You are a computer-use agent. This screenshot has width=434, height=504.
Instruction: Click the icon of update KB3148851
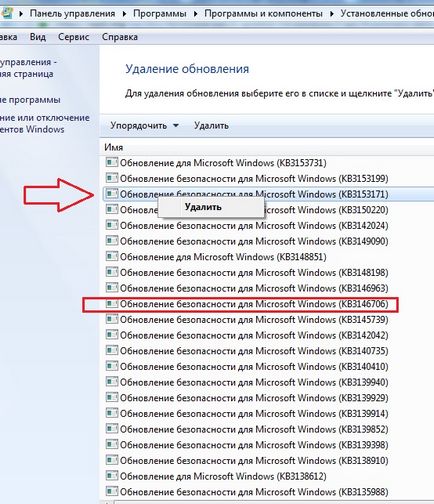(112, 257)
